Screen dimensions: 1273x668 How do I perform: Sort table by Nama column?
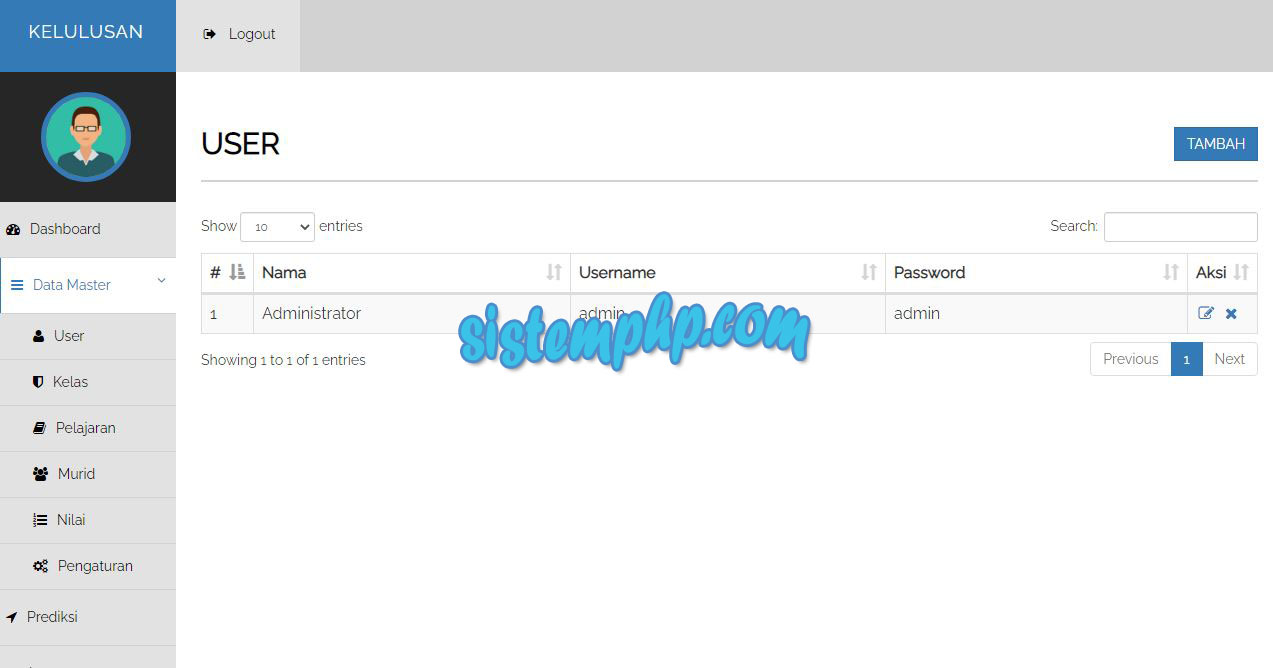pos(411,272)
